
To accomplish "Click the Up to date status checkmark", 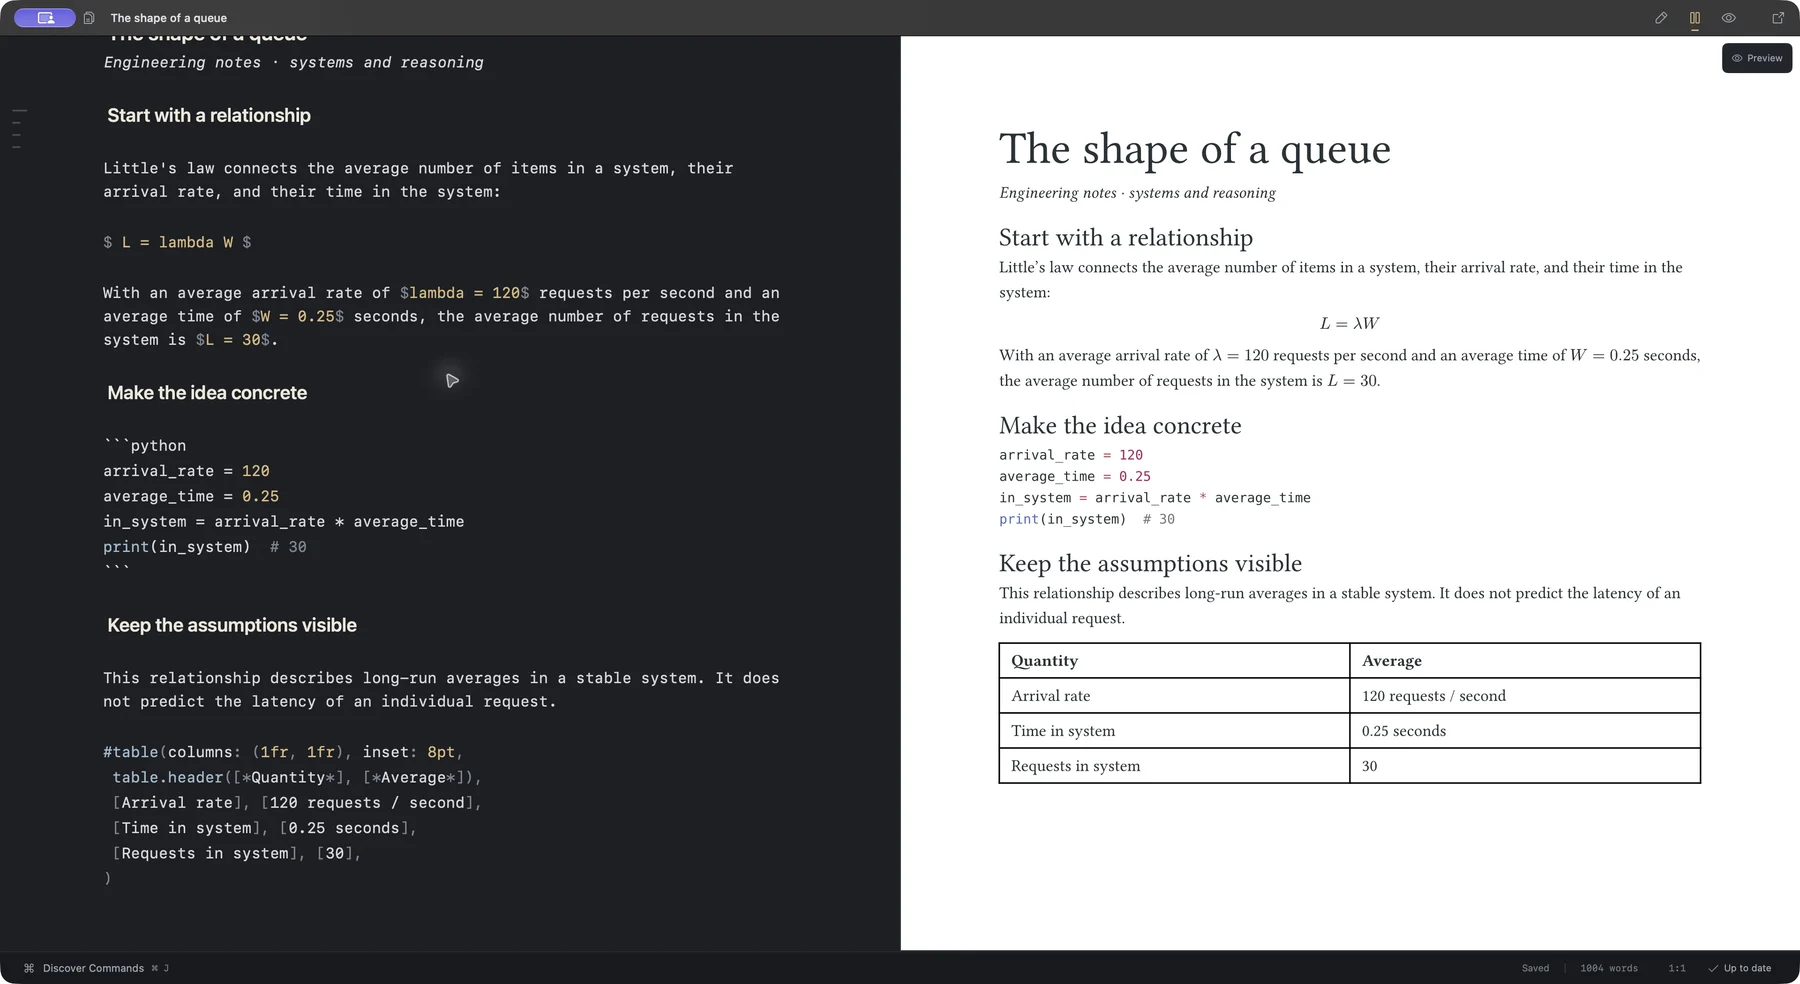I will click(x=1739, y=968).
